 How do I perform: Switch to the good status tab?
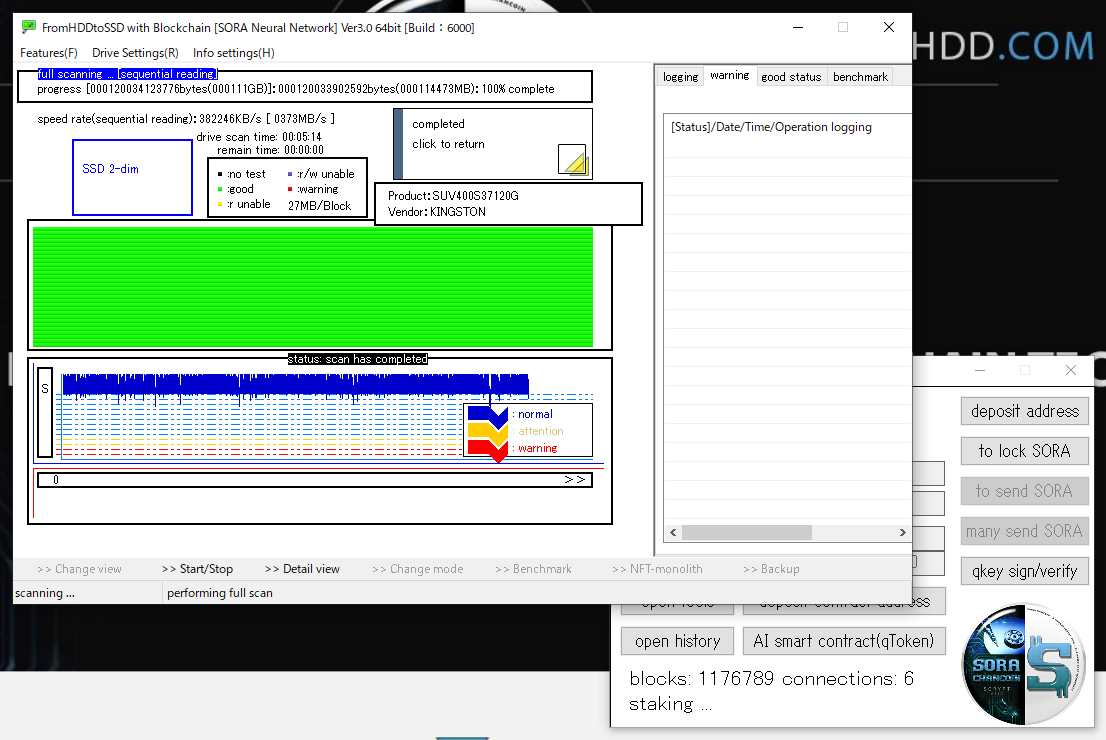[x=791, y=77]
